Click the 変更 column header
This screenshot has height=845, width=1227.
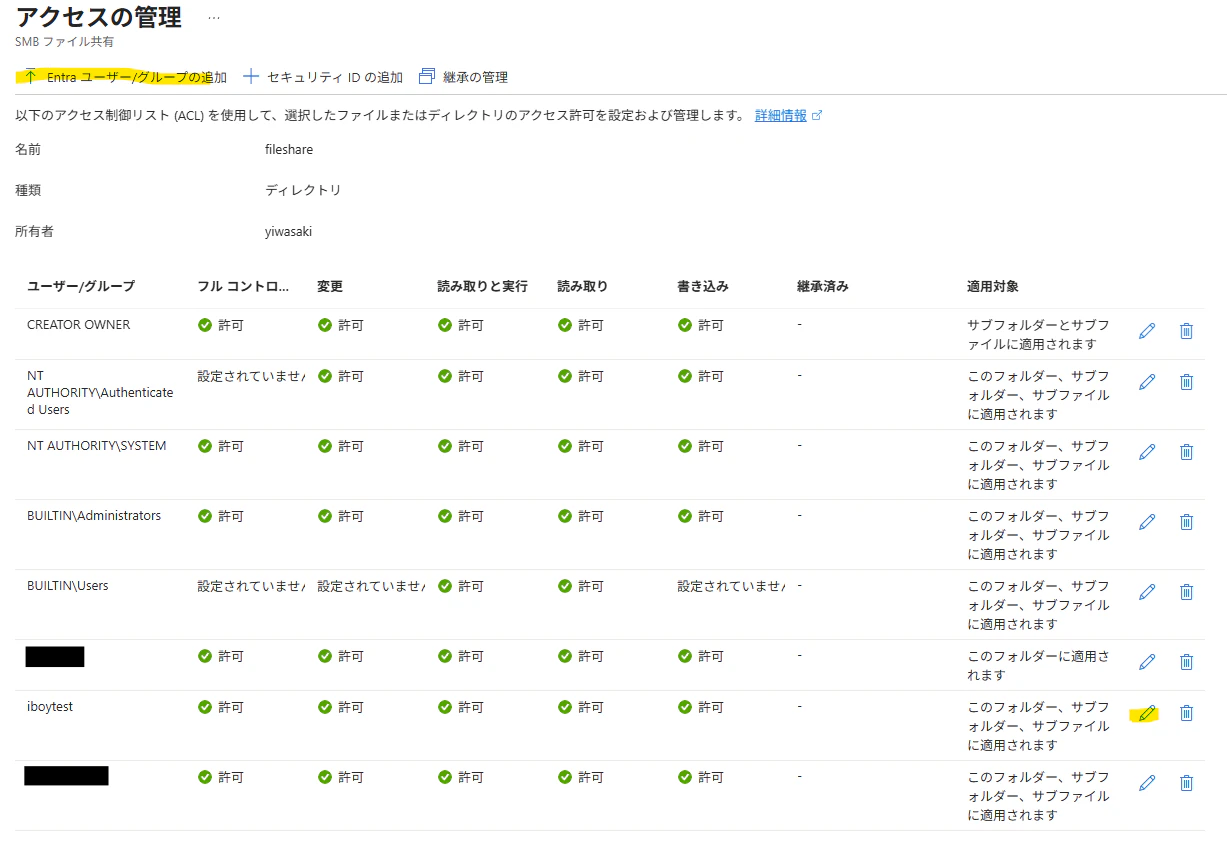tap(330, 286)
